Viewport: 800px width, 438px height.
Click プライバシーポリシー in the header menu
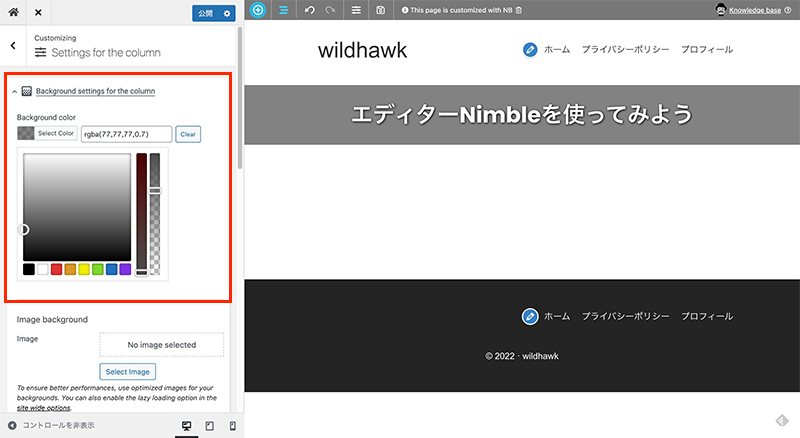click(x=625, y=49)
